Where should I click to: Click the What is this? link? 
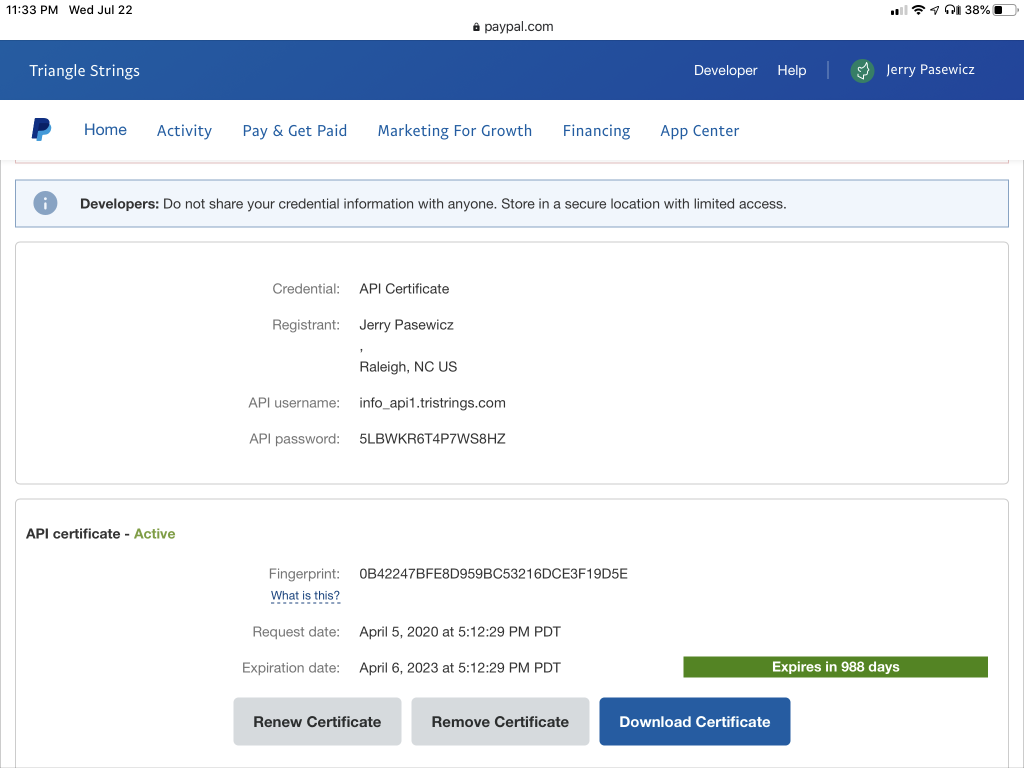(305, 596)
